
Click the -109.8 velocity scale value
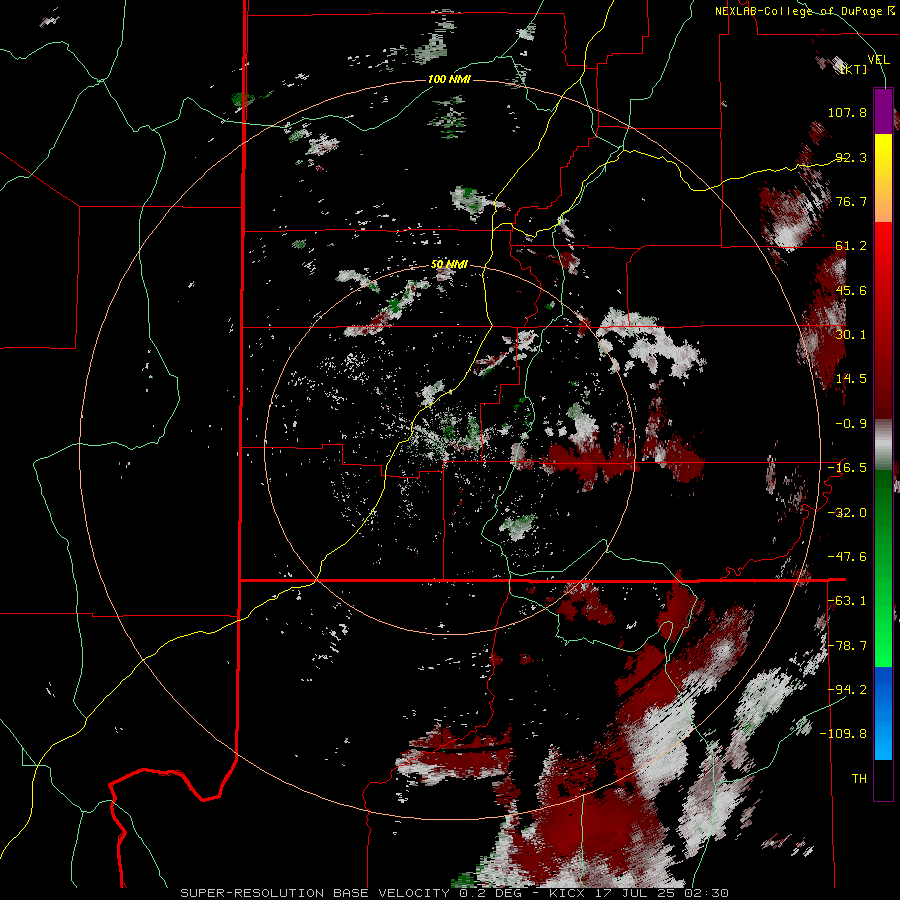tap(844, 734)
